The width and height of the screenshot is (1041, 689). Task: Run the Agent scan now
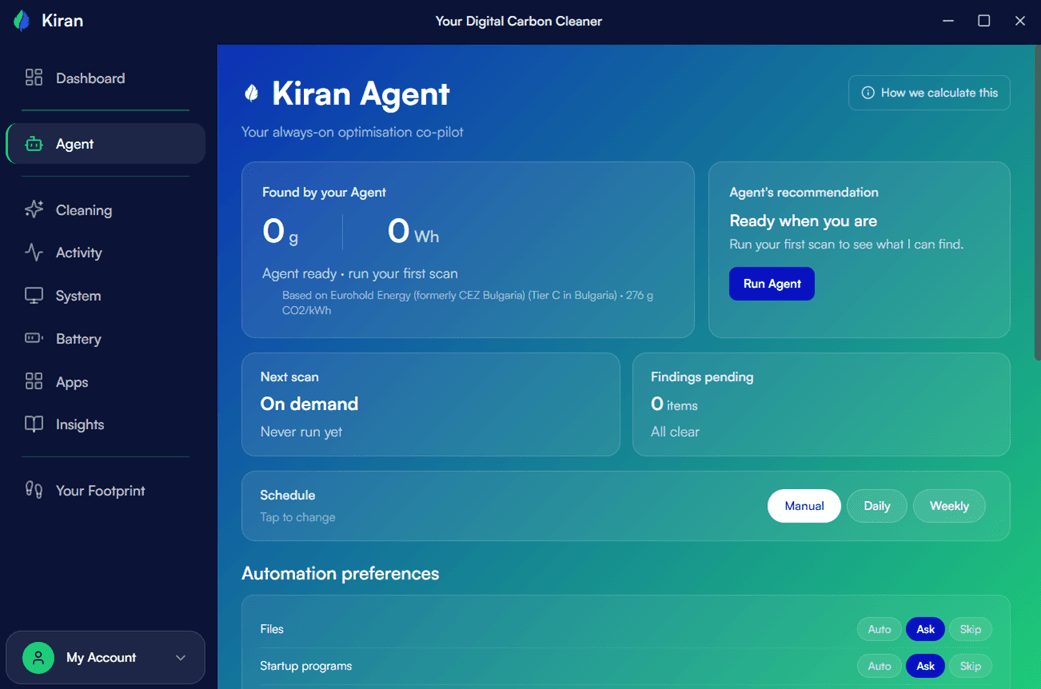(x=771, y=283)
